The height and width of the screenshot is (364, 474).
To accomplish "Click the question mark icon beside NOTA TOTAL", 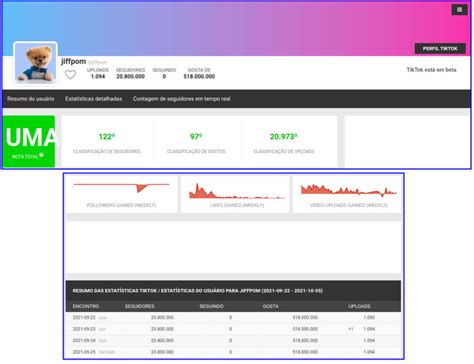I will tap(41, 155).
